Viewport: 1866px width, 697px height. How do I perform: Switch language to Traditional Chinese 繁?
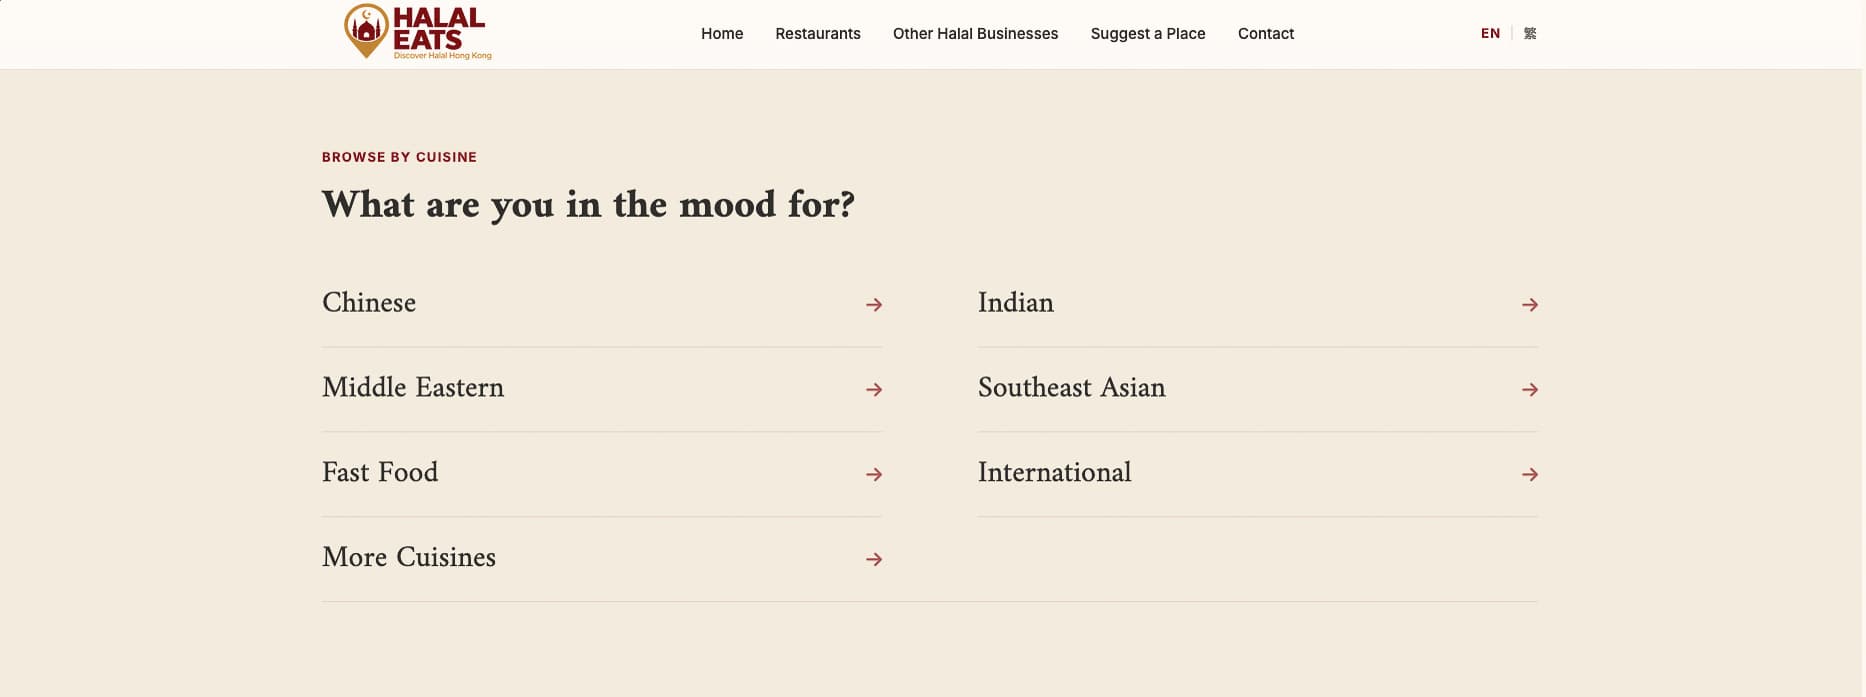tap(1530, 33)
